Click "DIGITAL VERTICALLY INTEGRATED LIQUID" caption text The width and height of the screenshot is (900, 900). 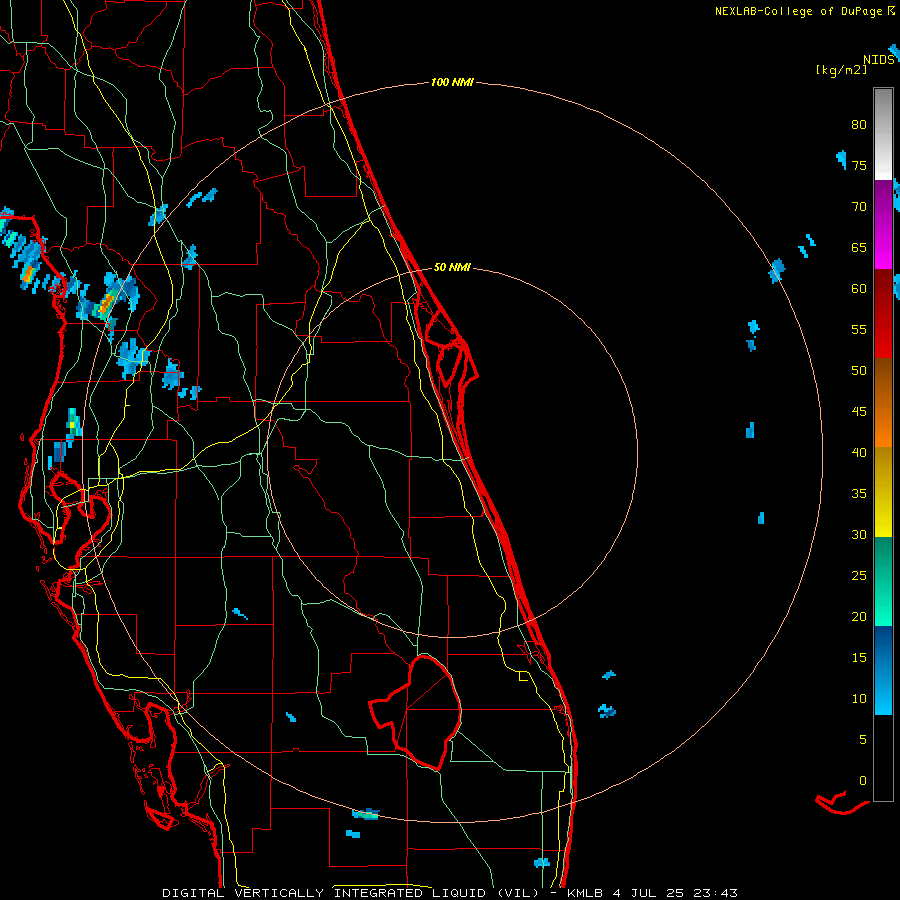[x=325, y=893]
